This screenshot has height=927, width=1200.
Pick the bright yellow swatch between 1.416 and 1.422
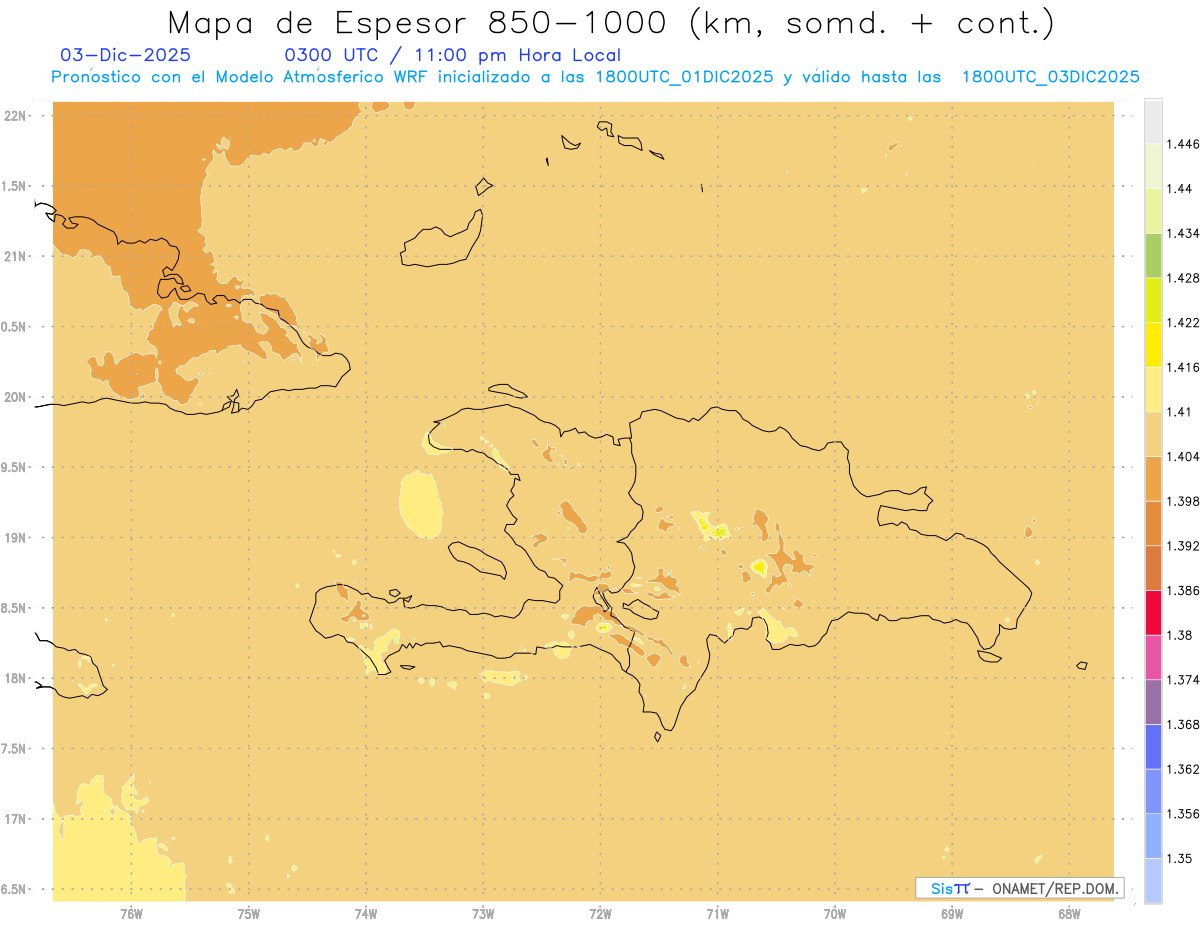click(1153, 344)
